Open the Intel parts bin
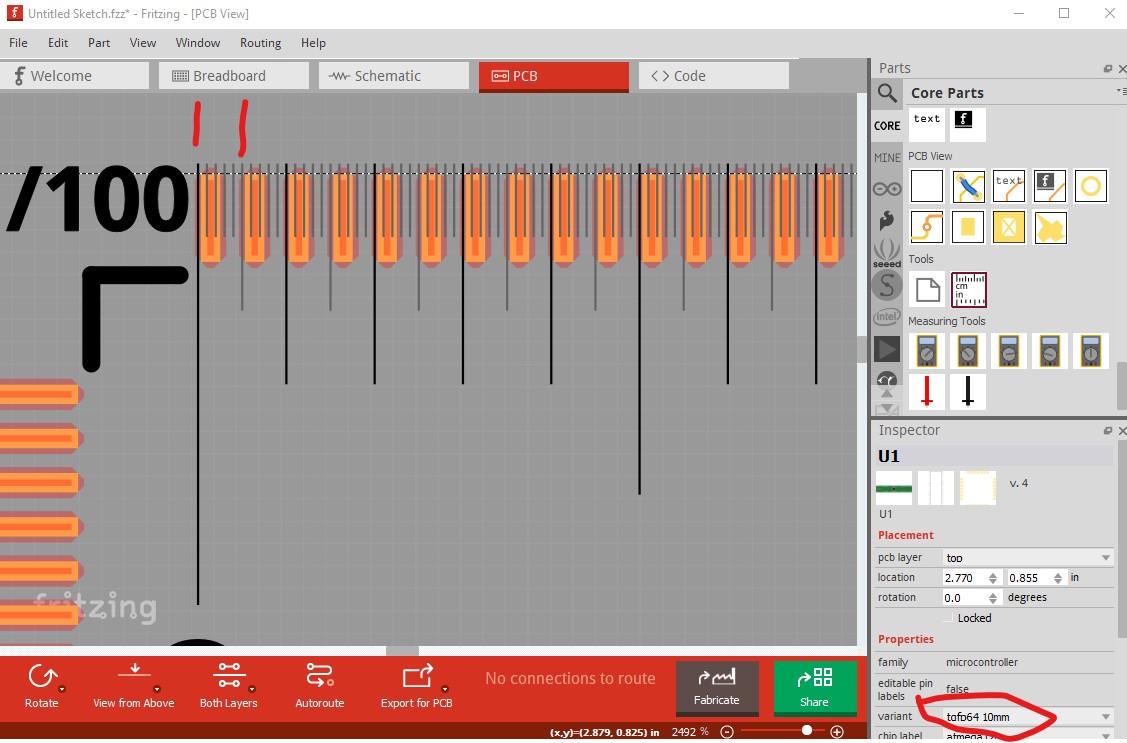The height and width of the screenshot is (743, 1127). pos(887,317)
